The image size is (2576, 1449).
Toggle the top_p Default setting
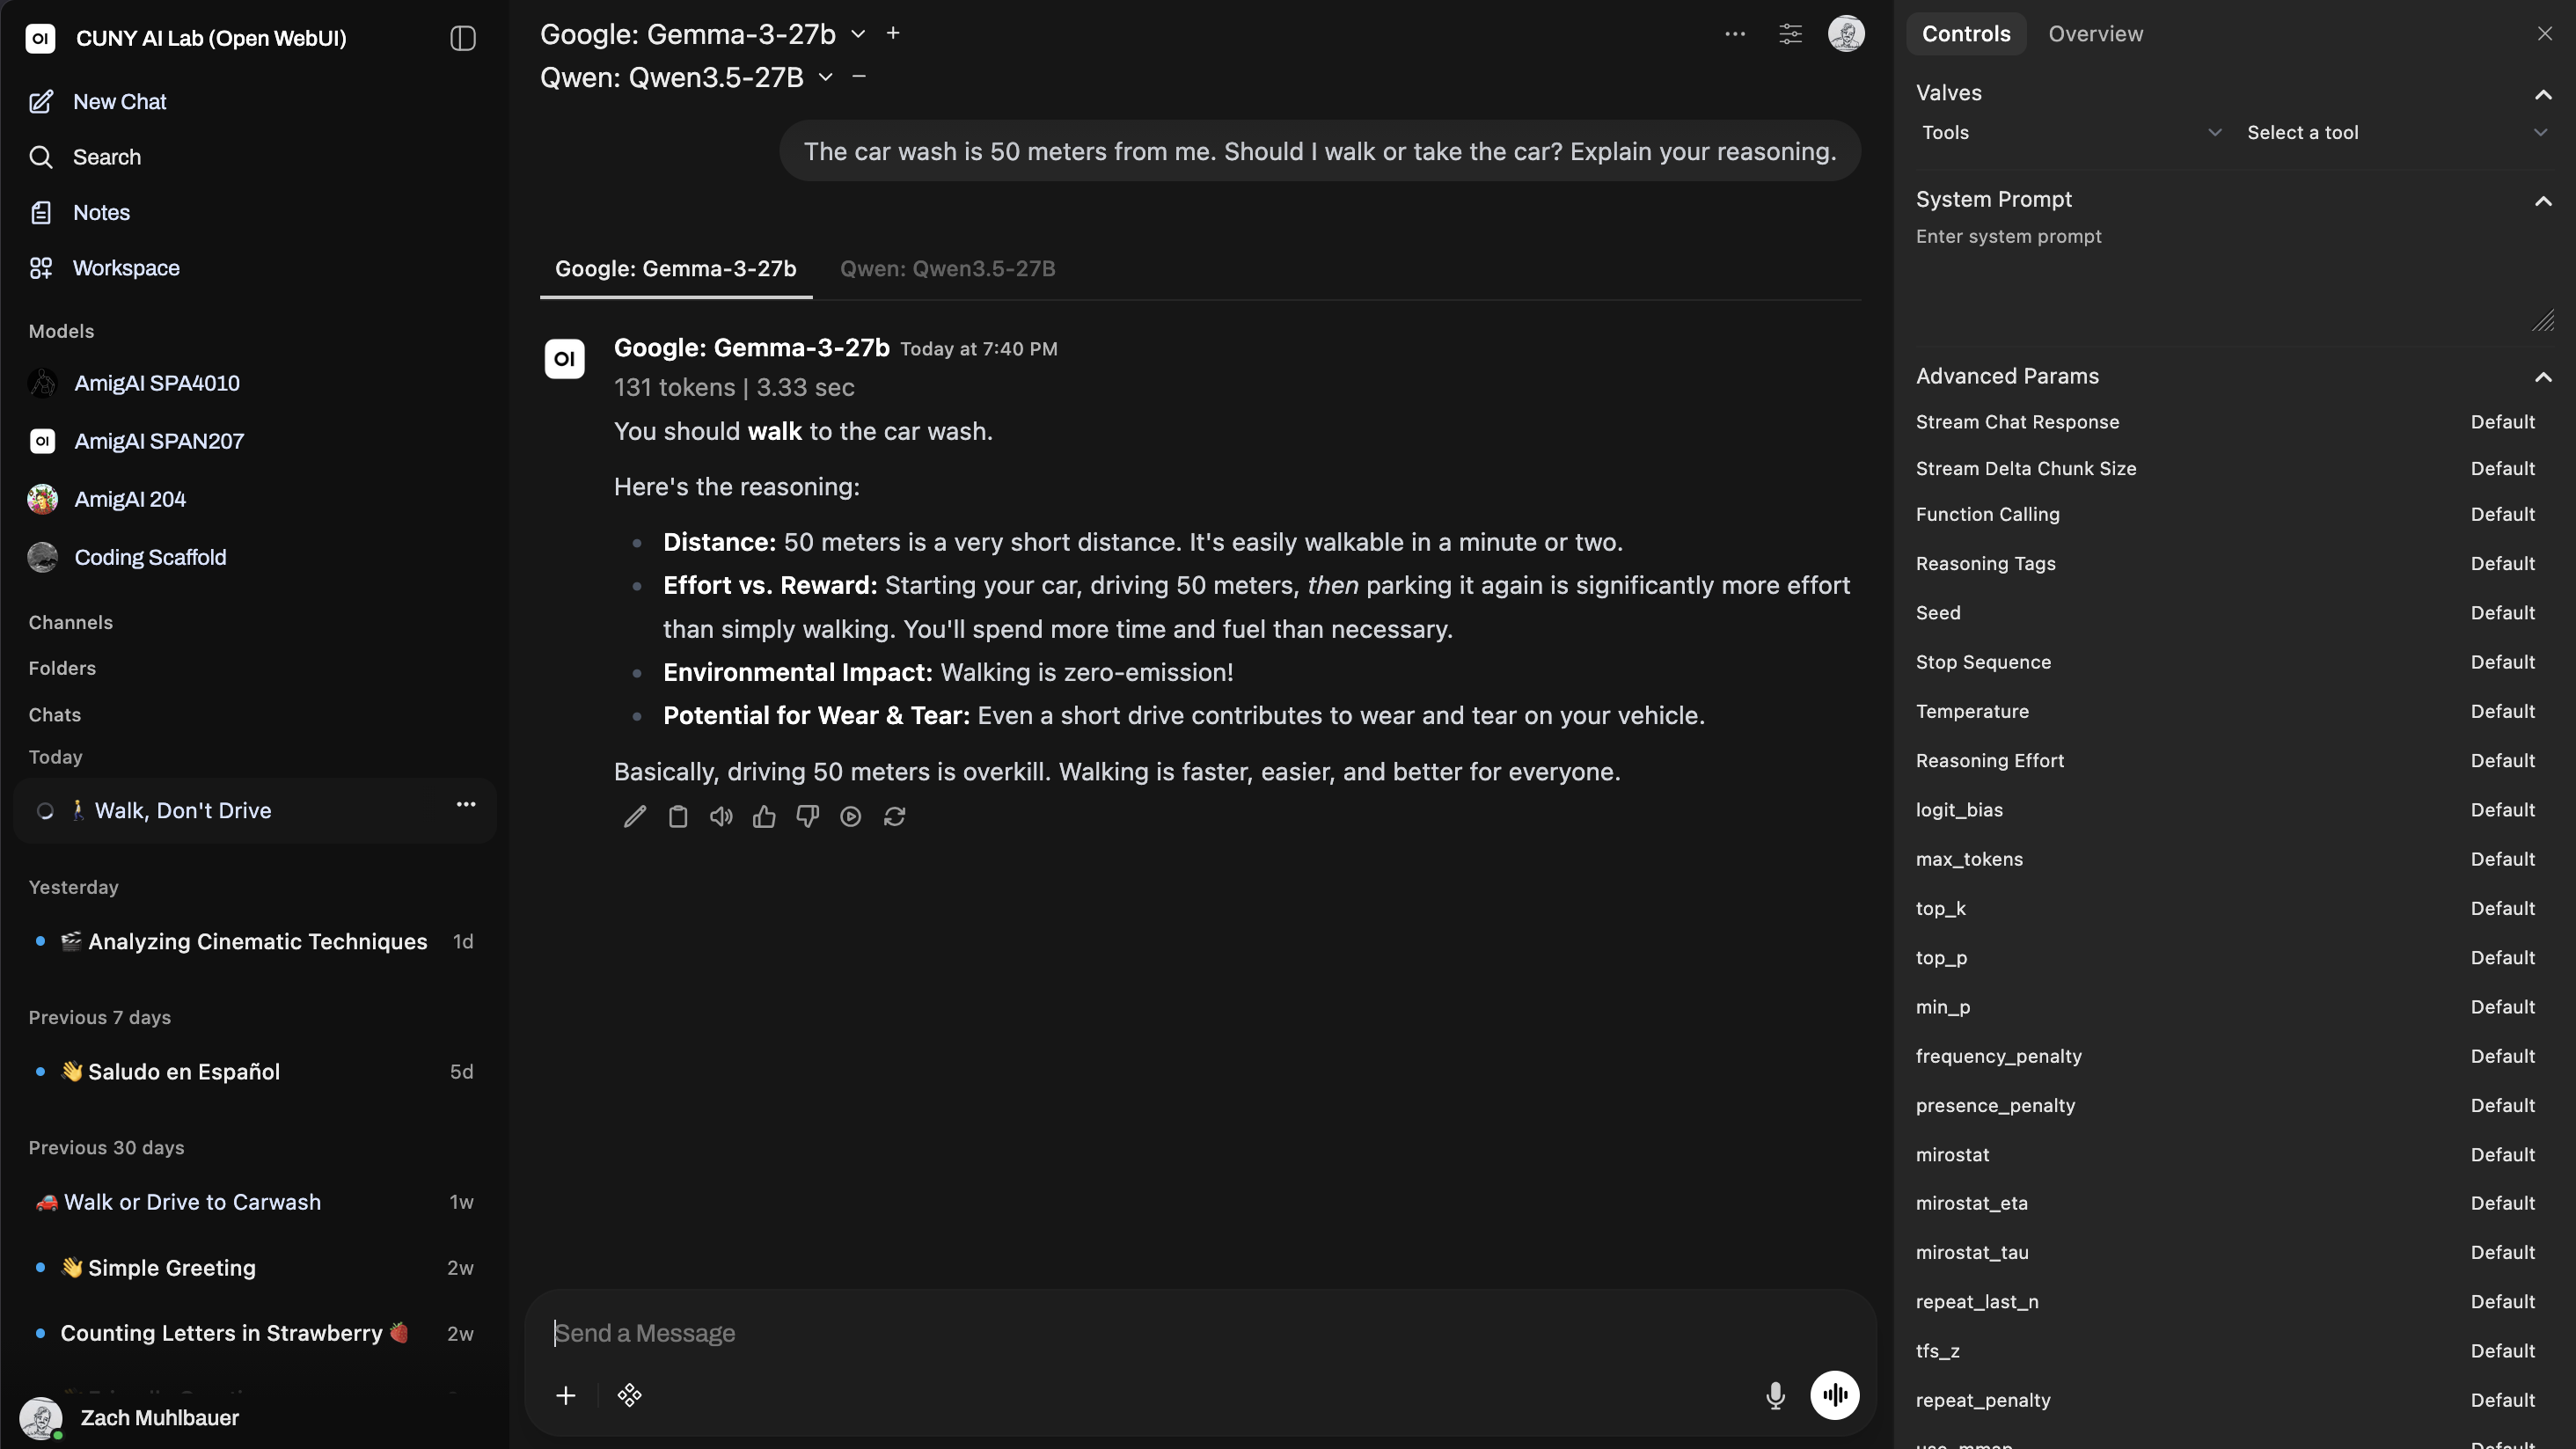tap(2503, 958)
